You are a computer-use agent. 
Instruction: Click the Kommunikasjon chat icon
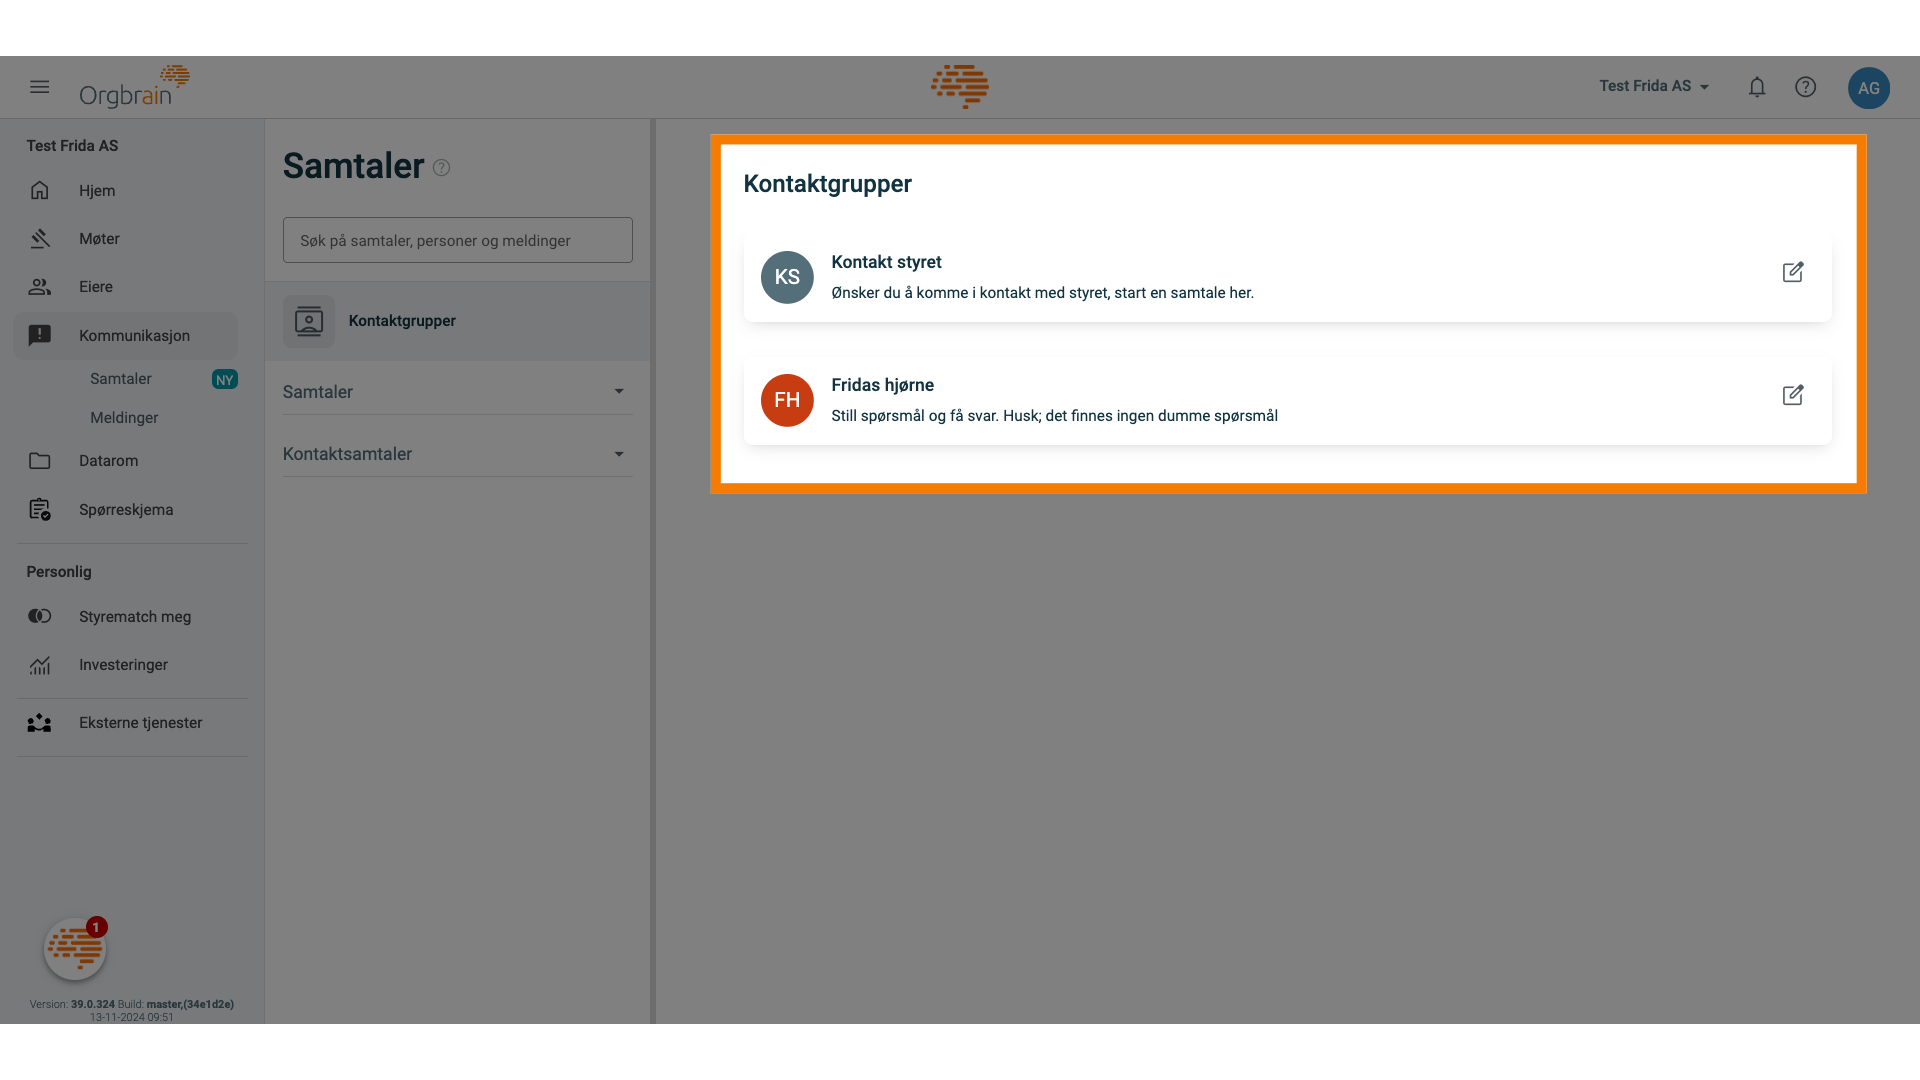click(40, 335)
